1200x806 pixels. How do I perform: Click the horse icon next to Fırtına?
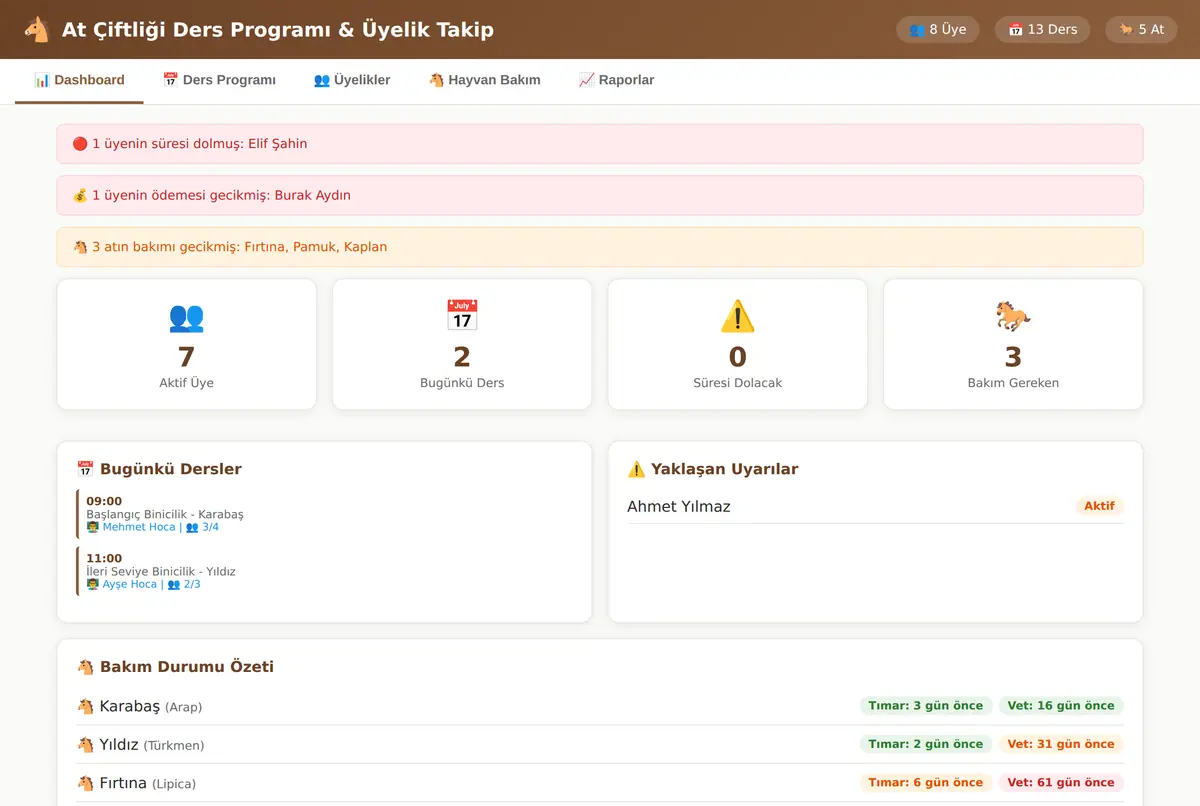(x=85, y=783)
